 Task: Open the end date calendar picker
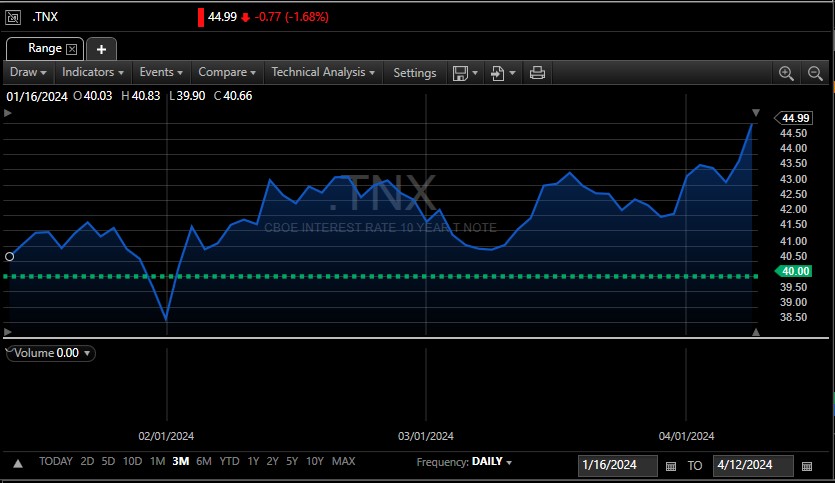coord(807,466)
